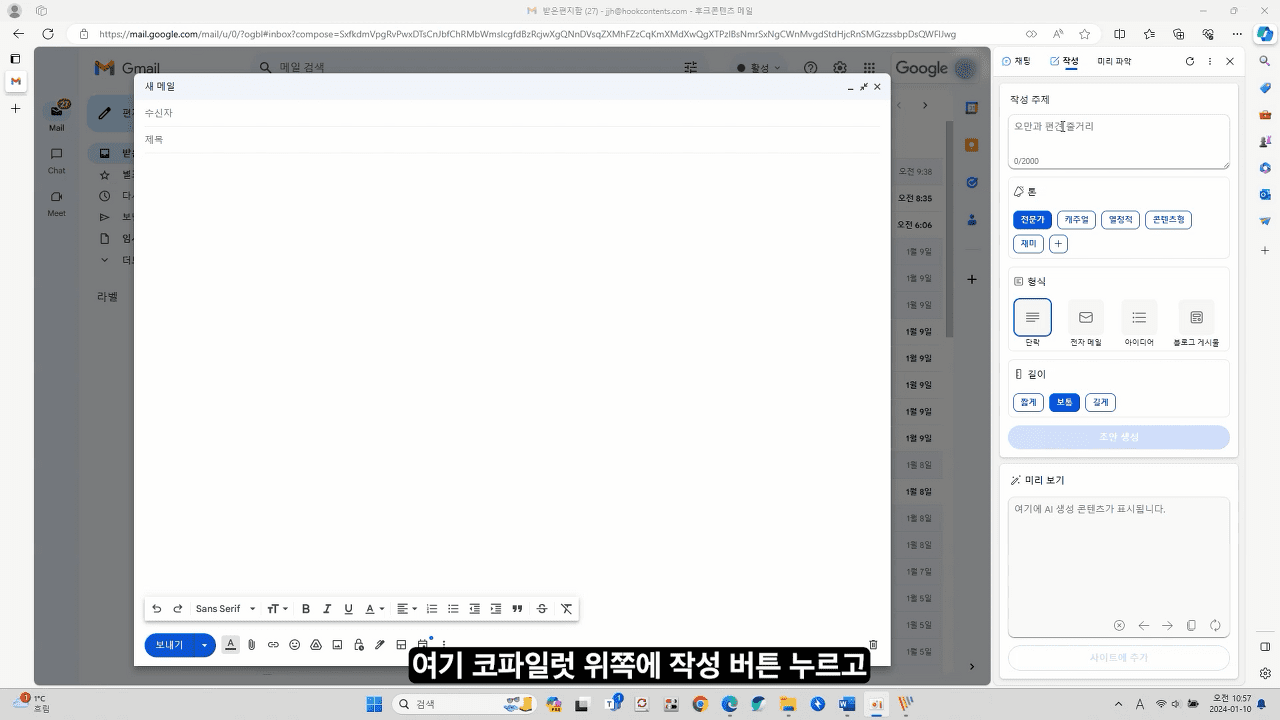Open the Sans Serif font dropdown
The width and height of the screenshot is (1280, 720).
pos(224,608)
